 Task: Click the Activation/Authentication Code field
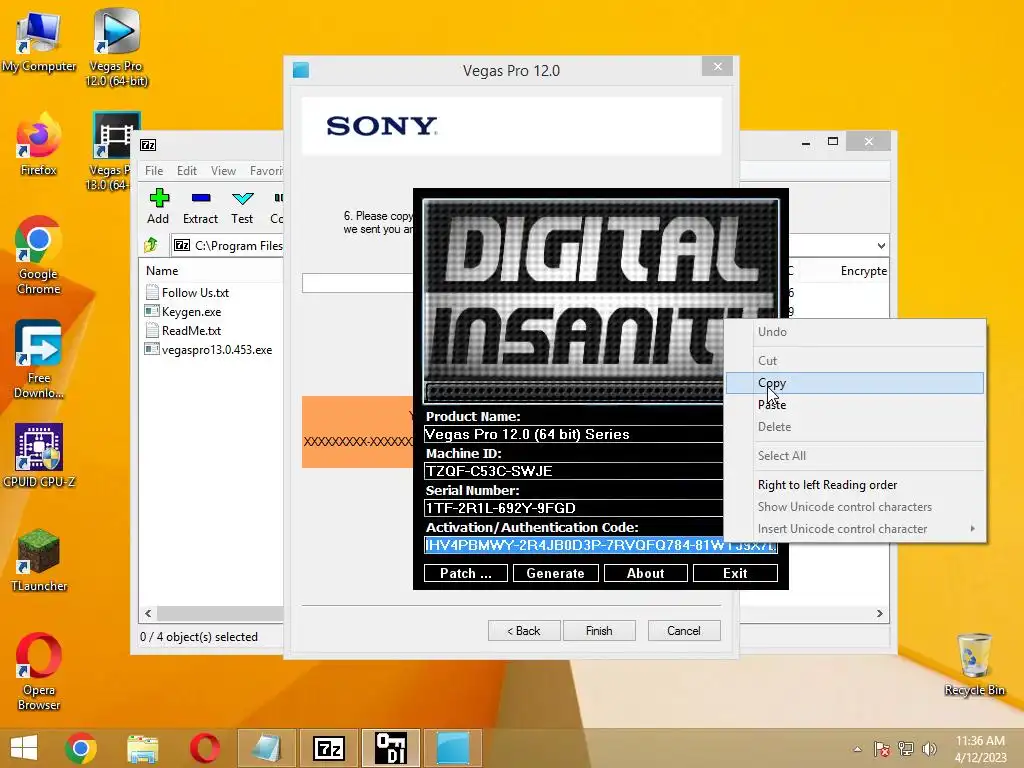point(601,545)
